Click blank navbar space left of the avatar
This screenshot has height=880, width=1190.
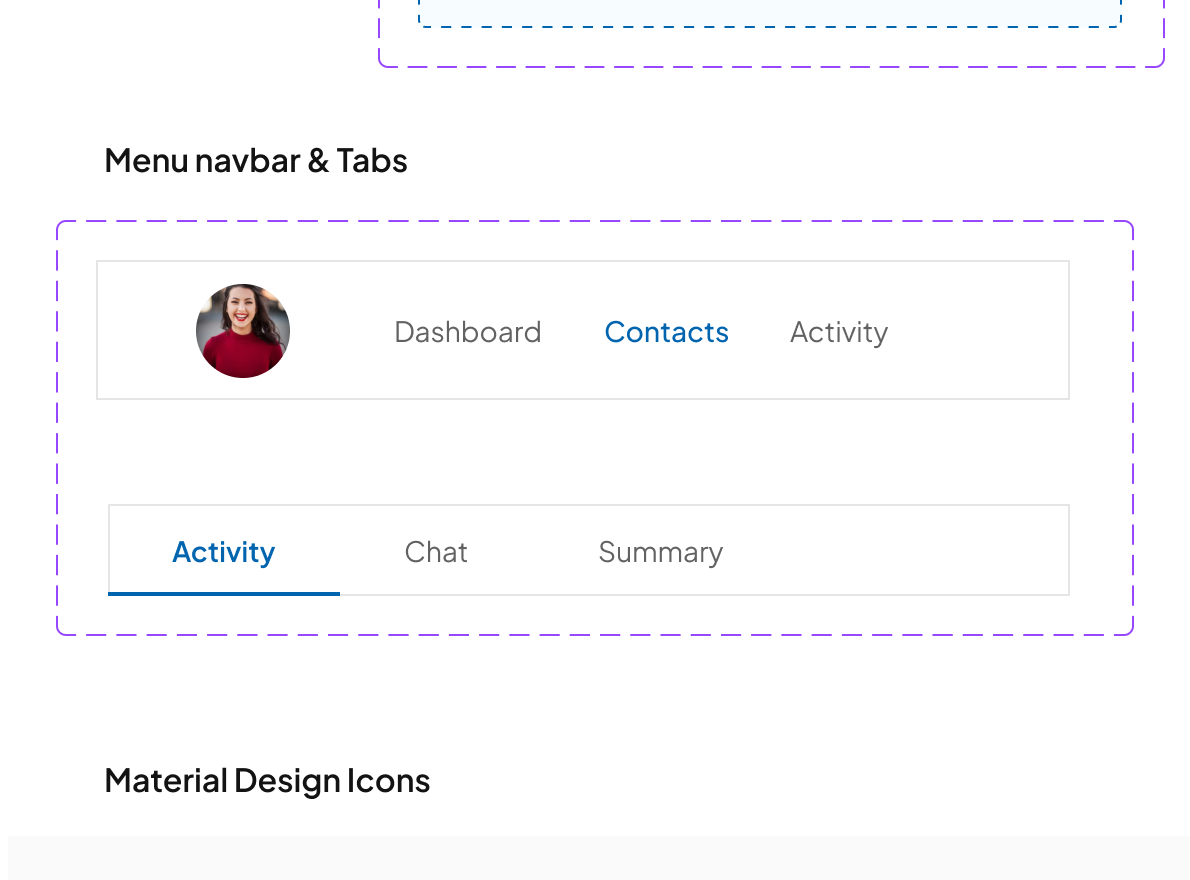[x=145, y=331]
